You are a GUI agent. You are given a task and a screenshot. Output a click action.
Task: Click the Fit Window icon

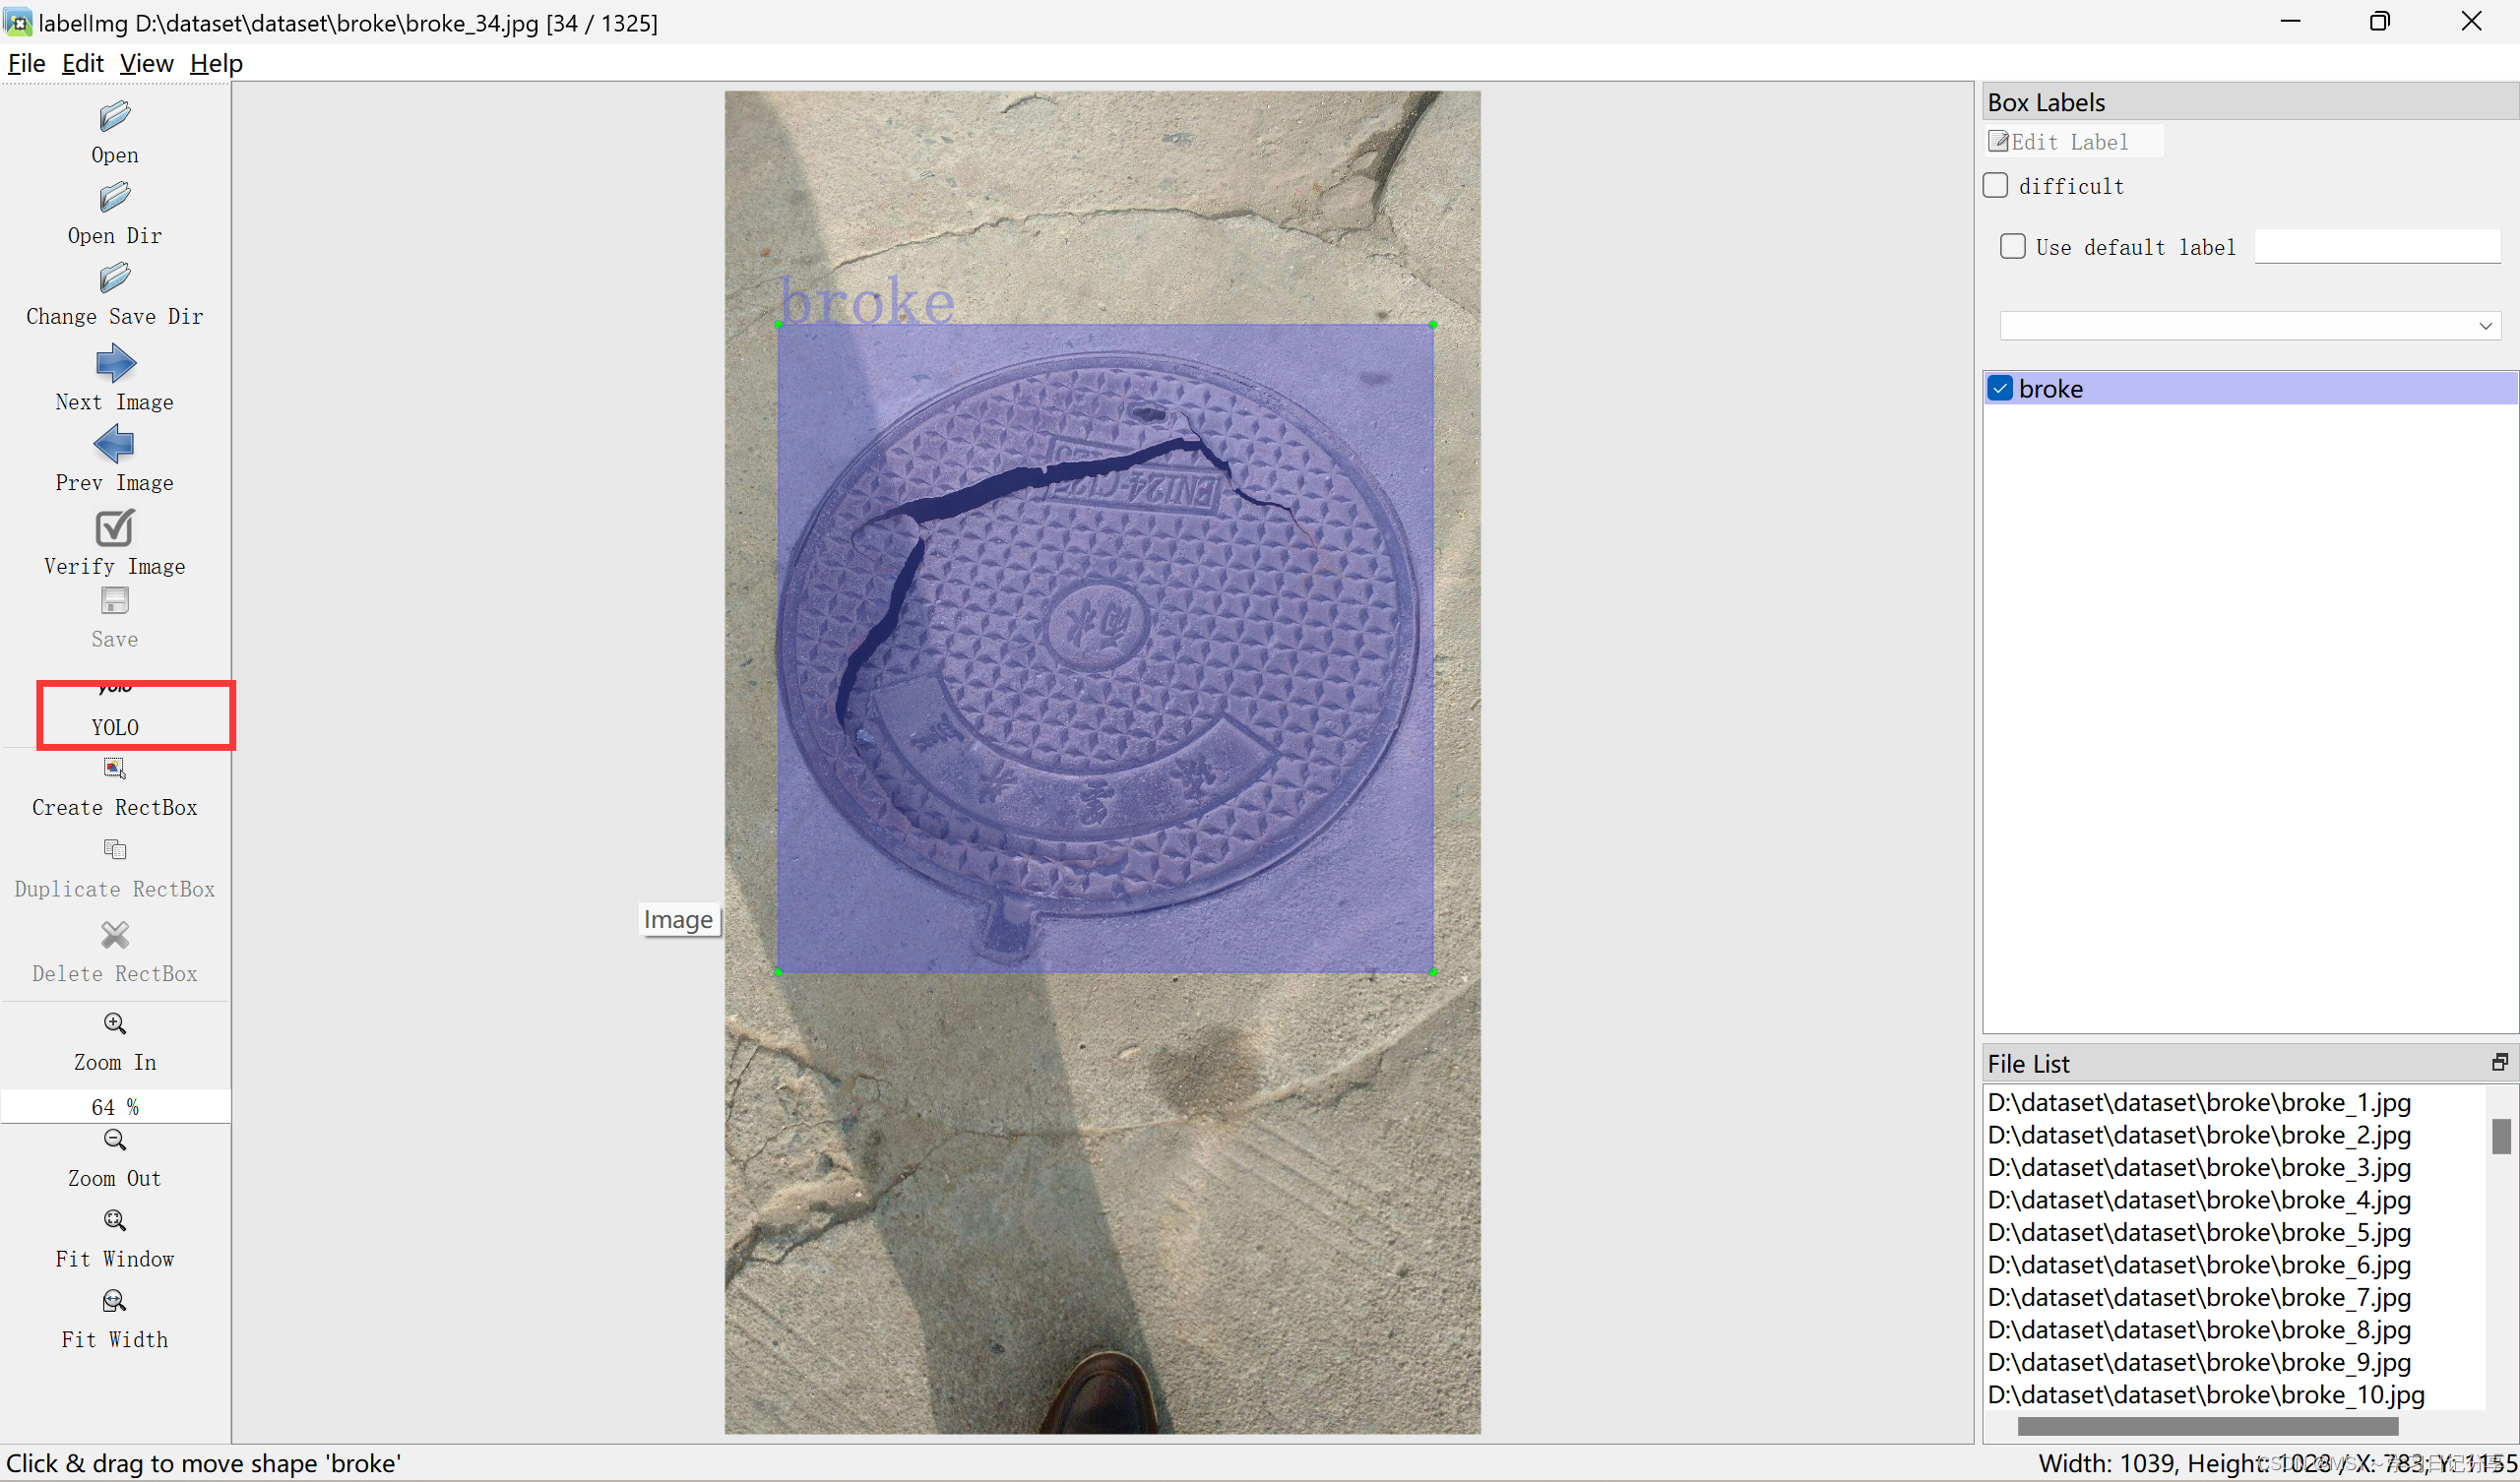tap(114, 1221)
